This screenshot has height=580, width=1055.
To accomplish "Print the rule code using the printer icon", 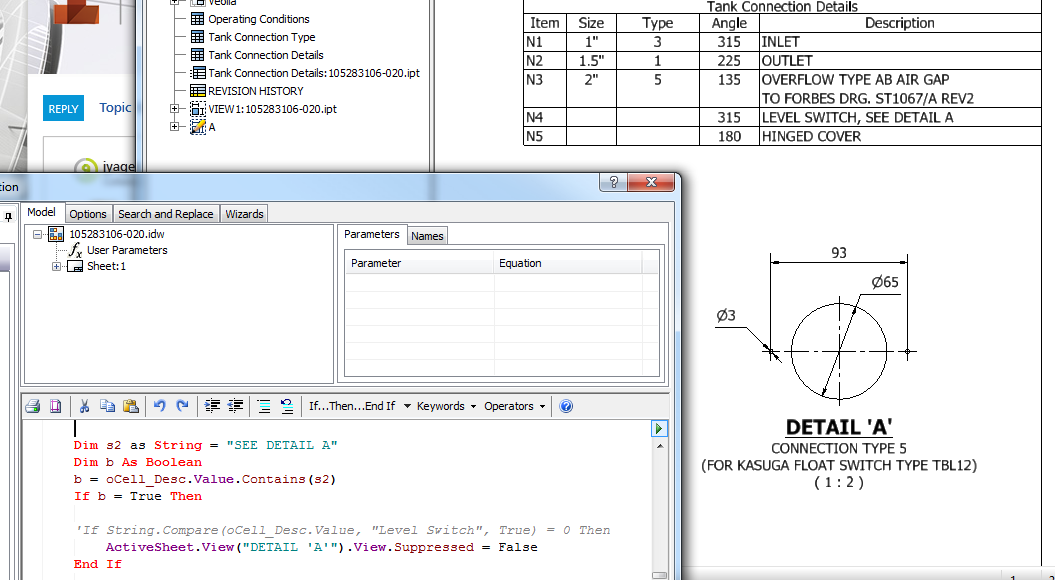I will pos(31,406).
